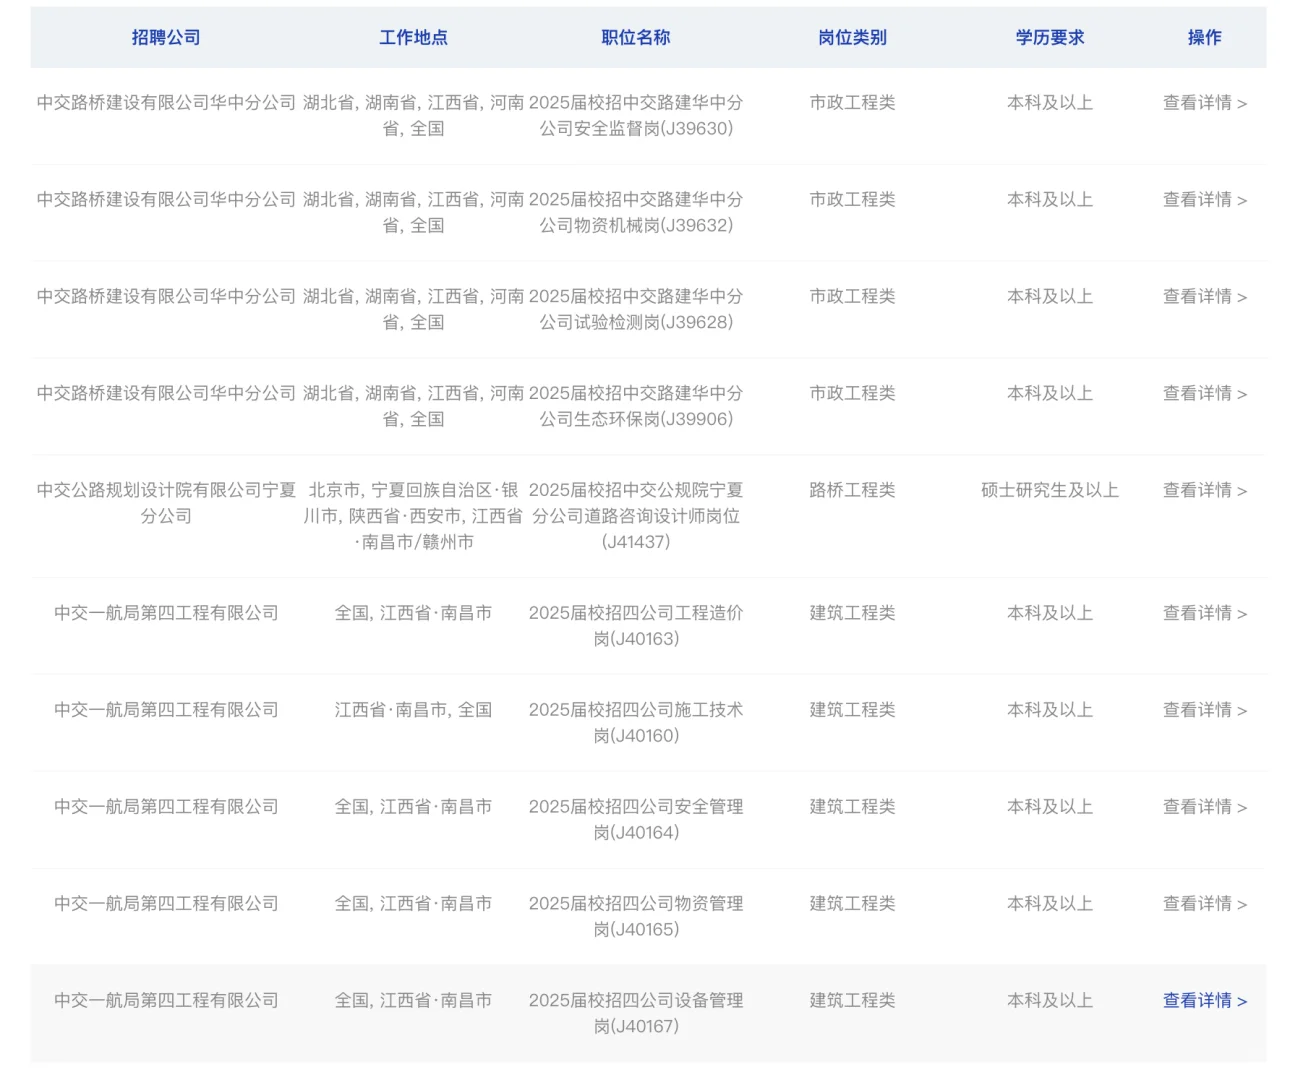Select job title 施工技术岗(J40160)

[636, 723]
